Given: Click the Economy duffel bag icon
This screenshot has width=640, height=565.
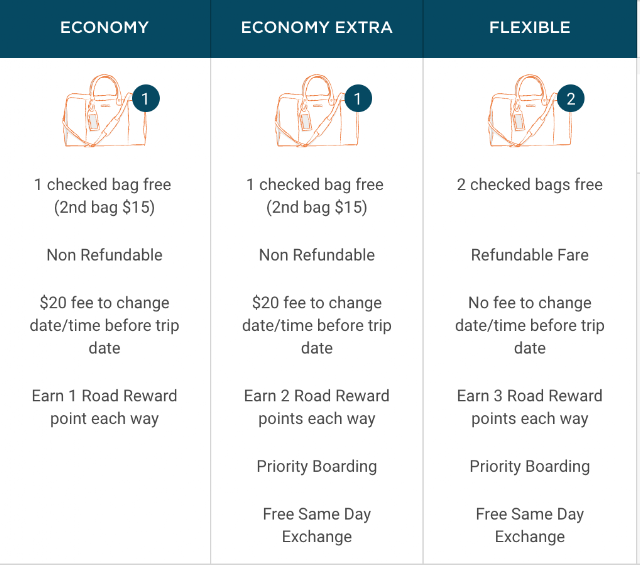Looking at the screenshot, I should (x=104, y=110).
